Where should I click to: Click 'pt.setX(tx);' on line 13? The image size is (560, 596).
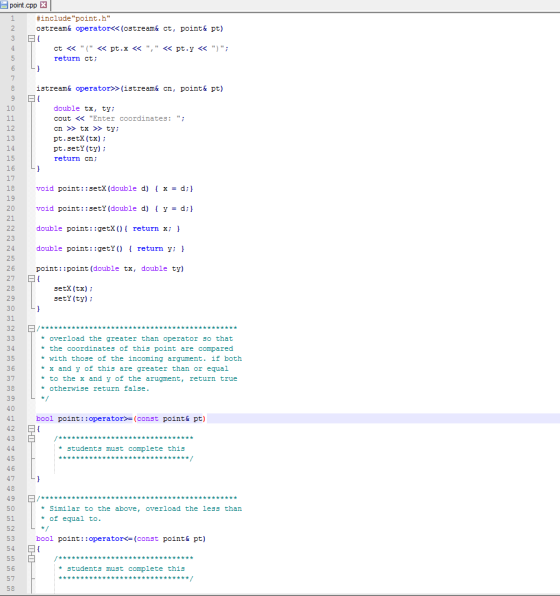point(79,138)
